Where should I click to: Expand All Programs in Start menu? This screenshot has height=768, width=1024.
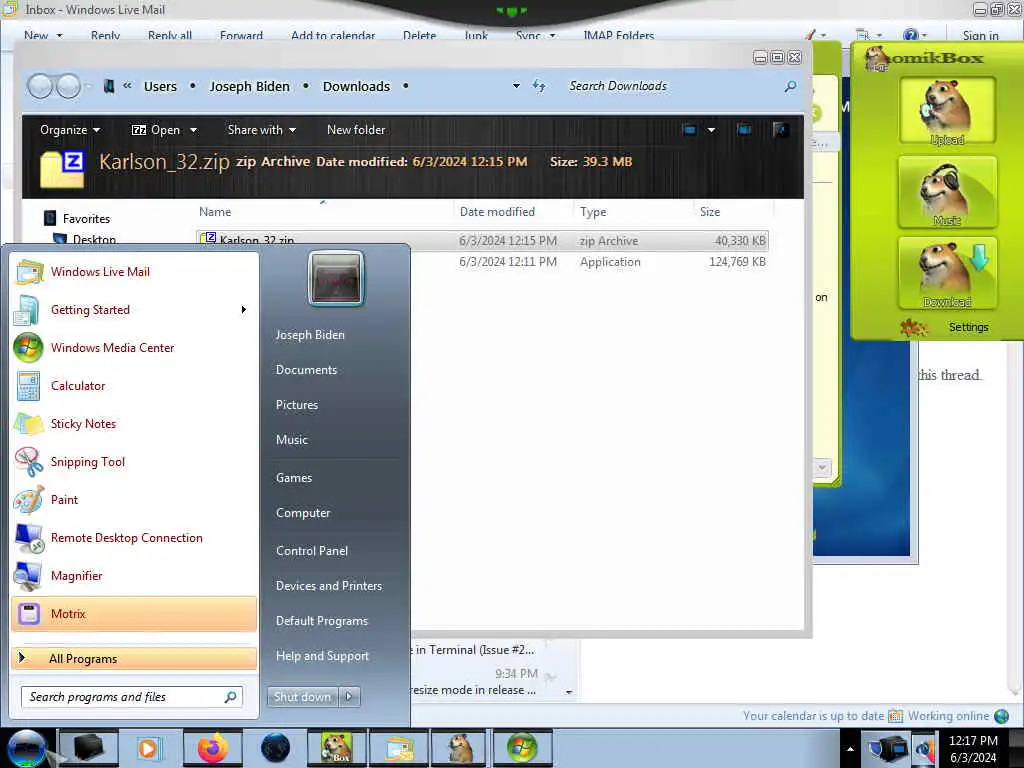tap(134, 658)
